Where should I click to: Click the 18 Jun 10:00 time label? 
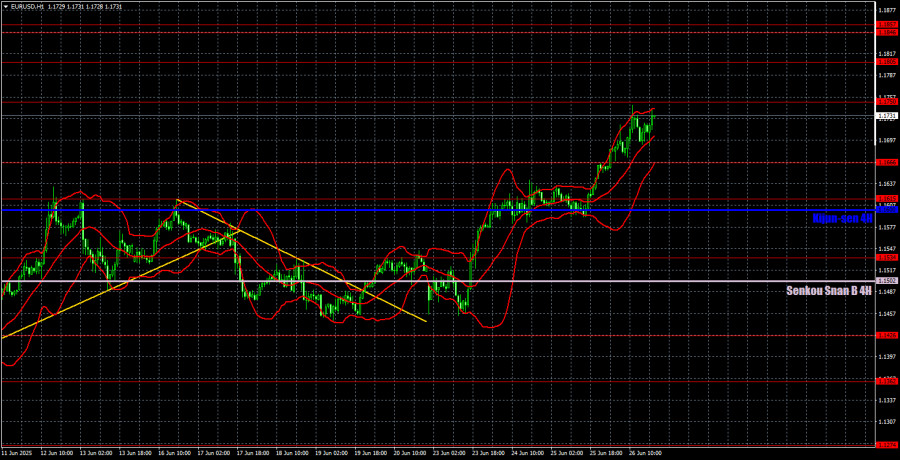point(294,453)
